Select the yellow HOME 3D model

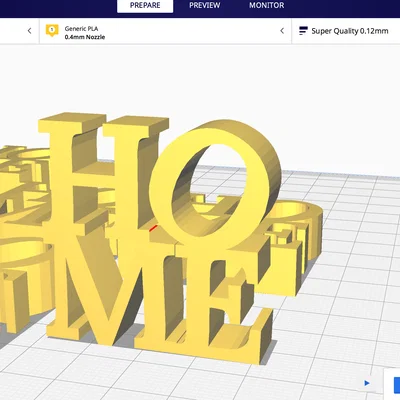pyautogui.click(x=160, y=237)
